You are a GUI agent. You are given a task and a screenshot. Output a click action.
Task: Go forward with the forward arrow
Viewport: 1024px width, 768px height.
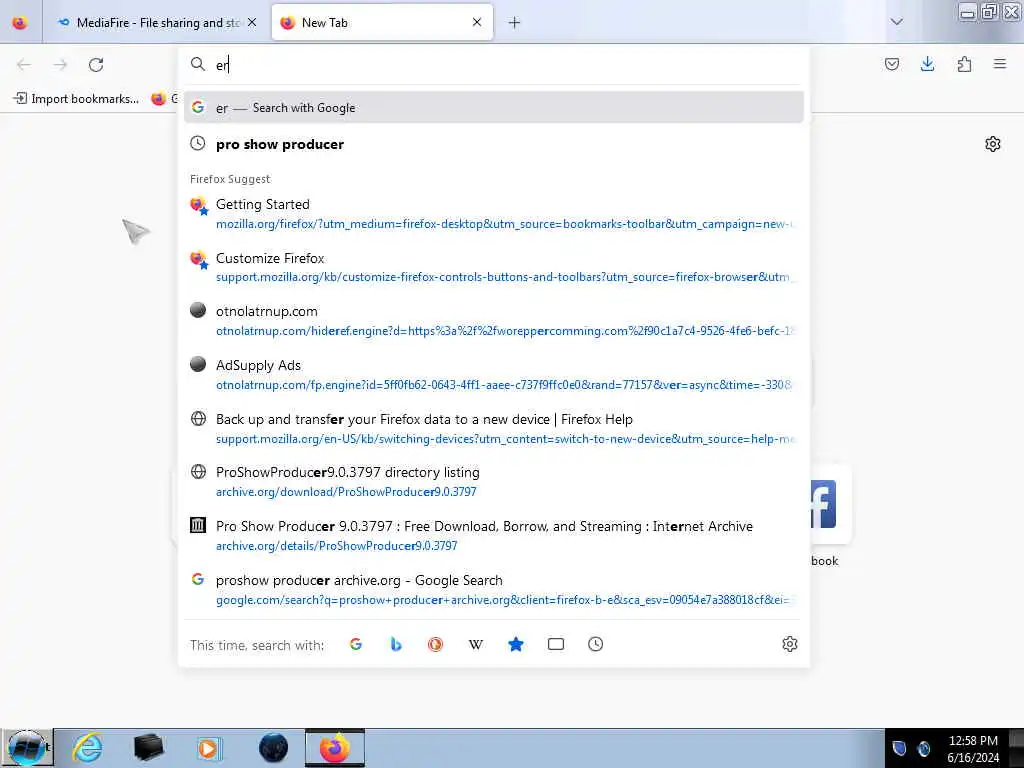pyautogui.click(x=60, y=65)
